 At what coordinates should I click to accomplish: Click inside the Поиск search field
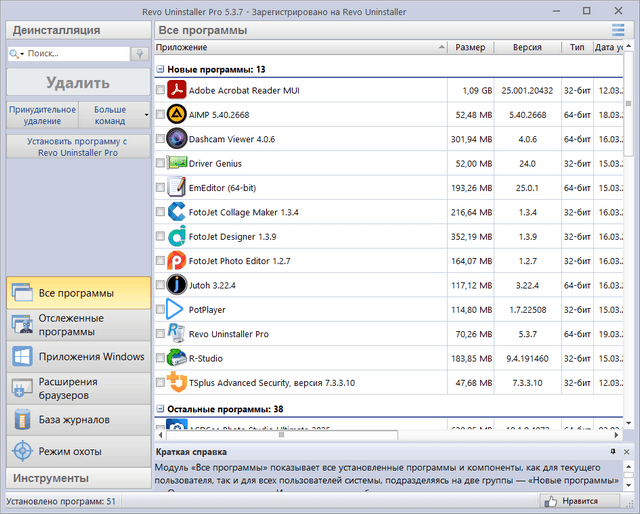pos(75,54)
